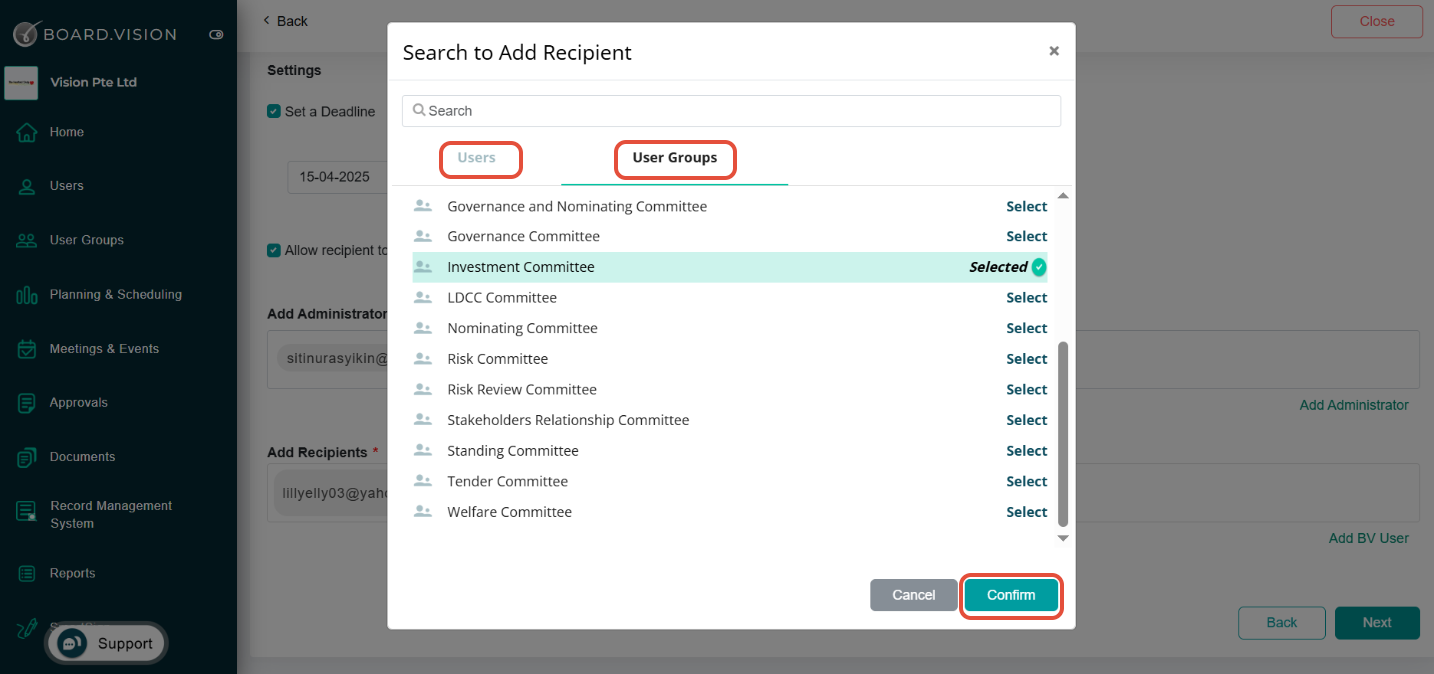Click the Documents sidebar icon

[27, 457]
